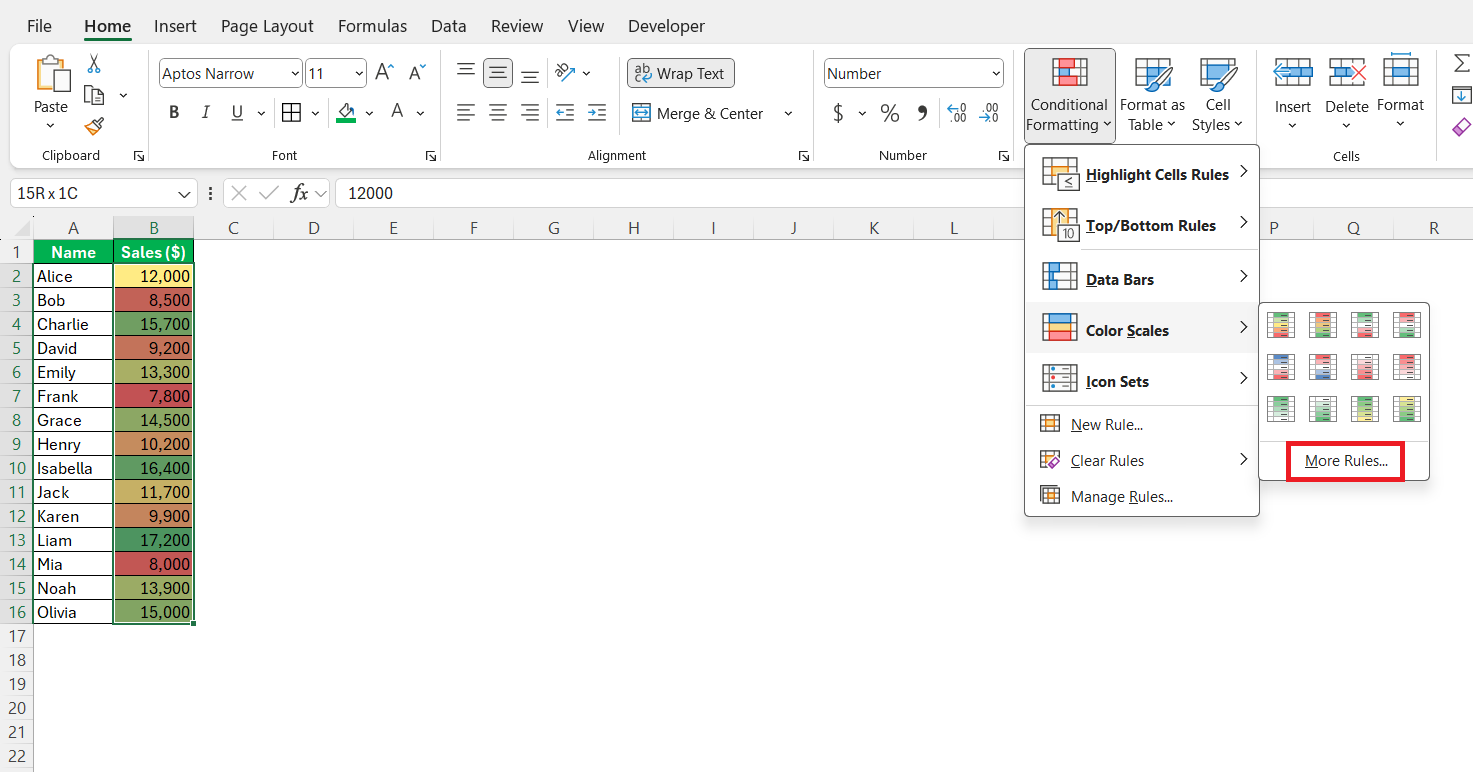1473x772 pixels.
Task: Open the Aptos Narrow font dropdown
Action: pos(294,74)
